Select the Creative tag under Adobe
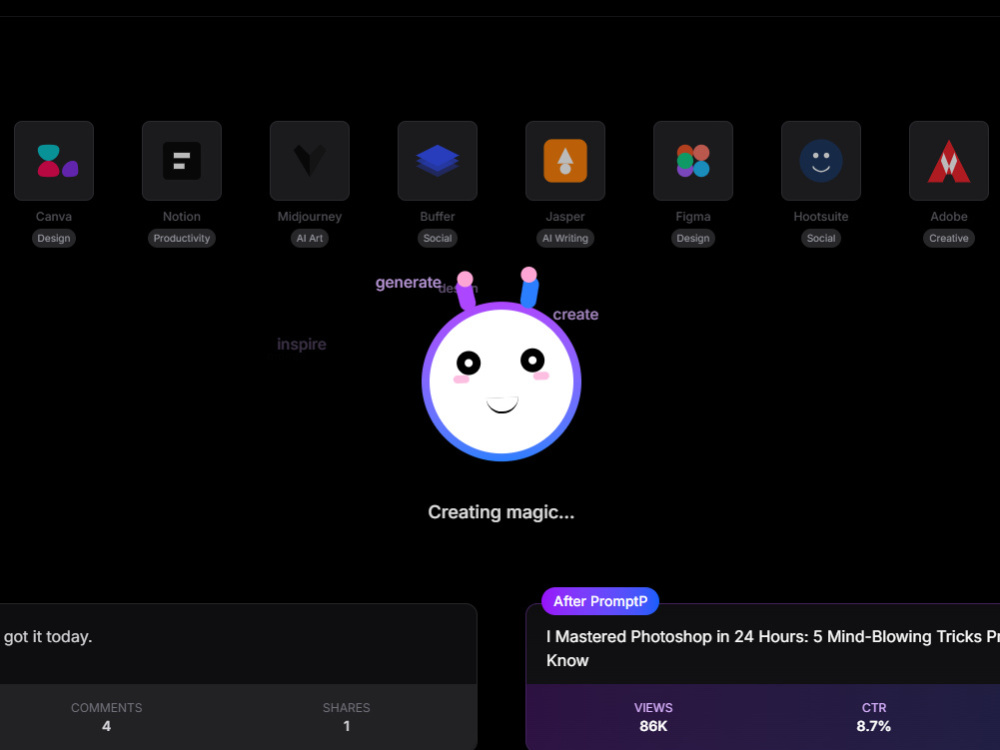This screenshot has height=750, width=1000. pos(949,238)
